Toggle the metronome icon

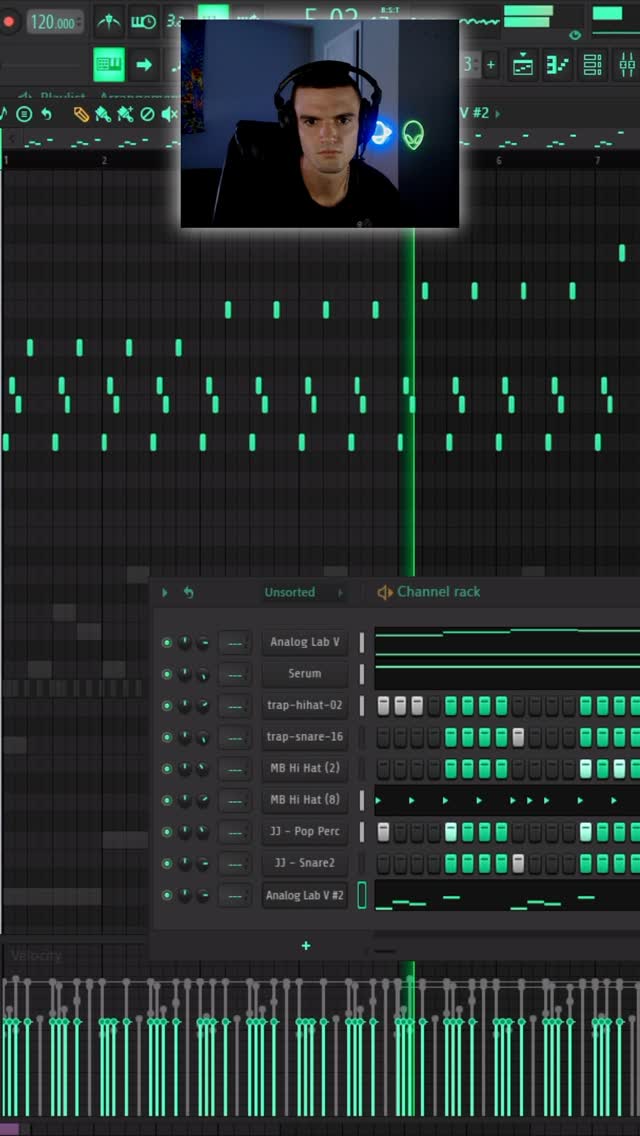[x=109, y=21]
